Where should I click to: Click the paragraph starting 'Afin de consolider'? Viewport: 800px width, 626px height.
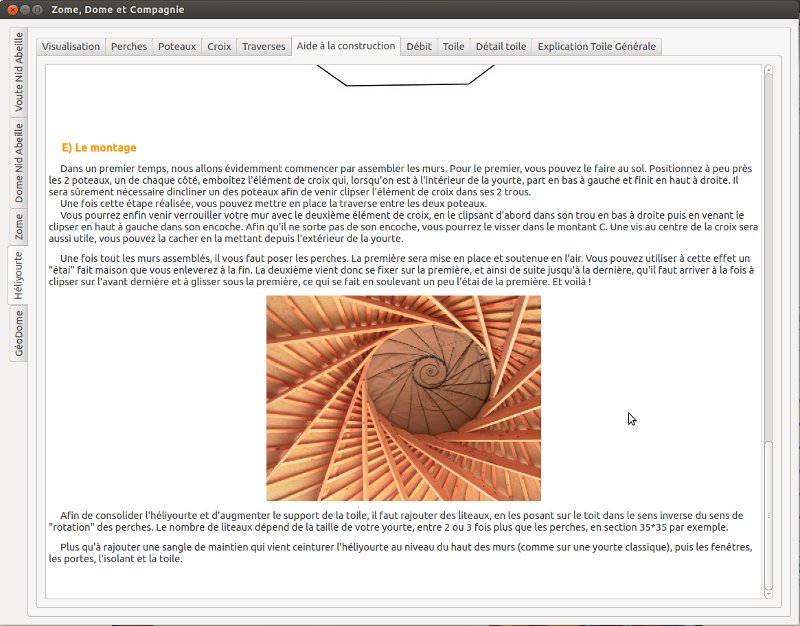click(396, 521)
